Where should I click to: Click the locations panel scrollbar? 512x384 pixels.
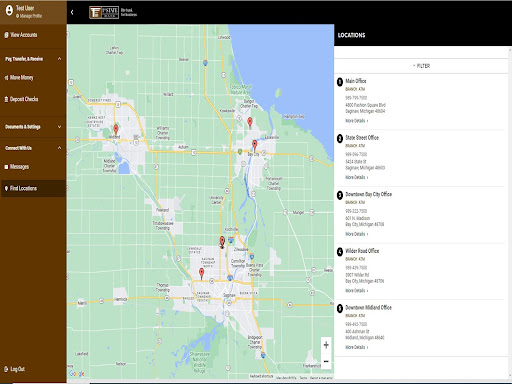click(x=510, y=213)
